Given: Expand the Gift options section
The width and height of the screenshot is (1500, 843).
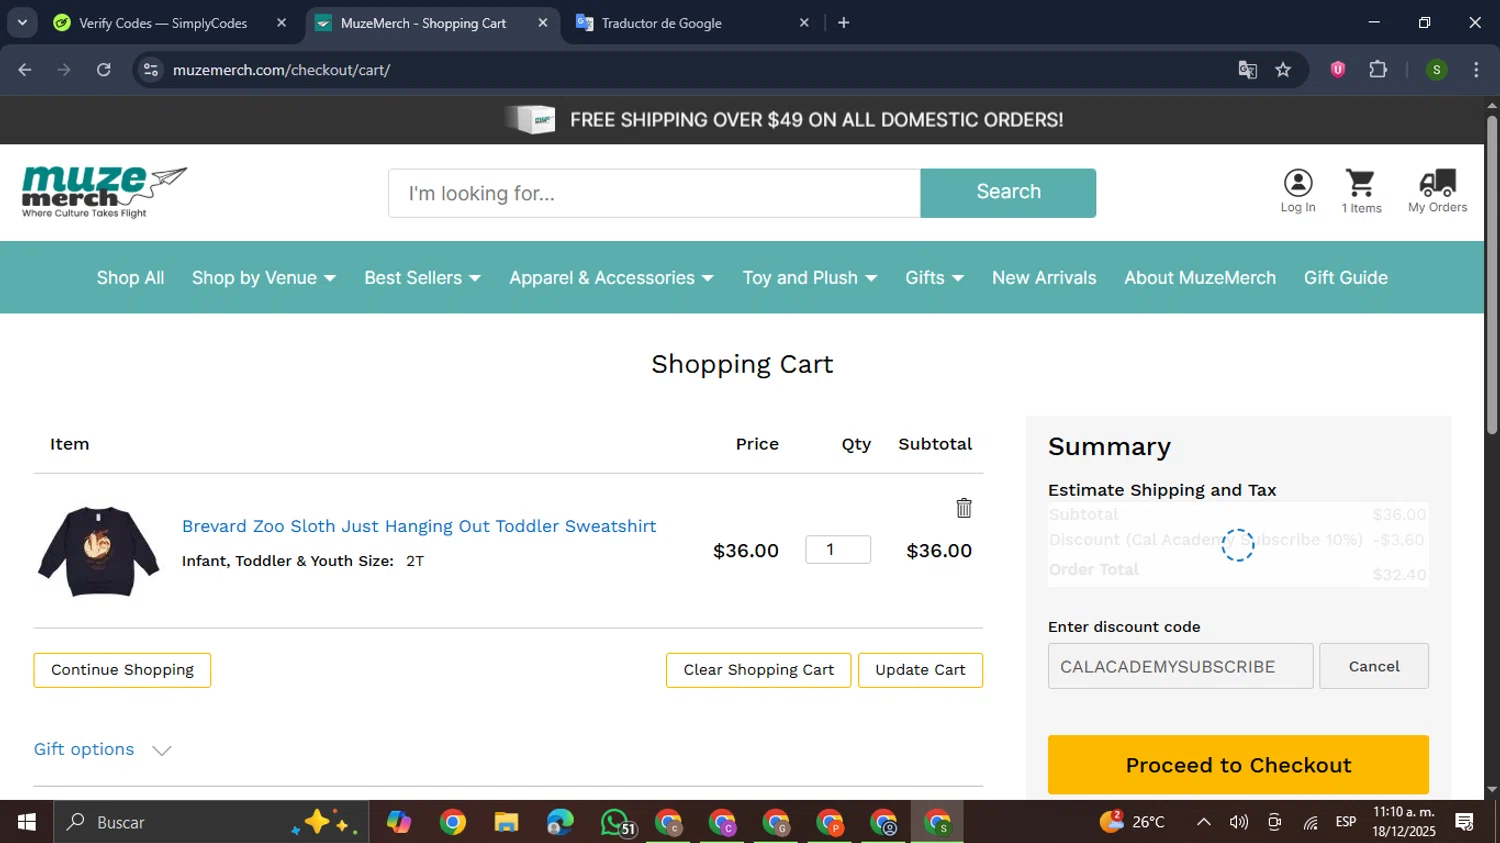Looking at the screenshot, I should [x=103, y=749].
